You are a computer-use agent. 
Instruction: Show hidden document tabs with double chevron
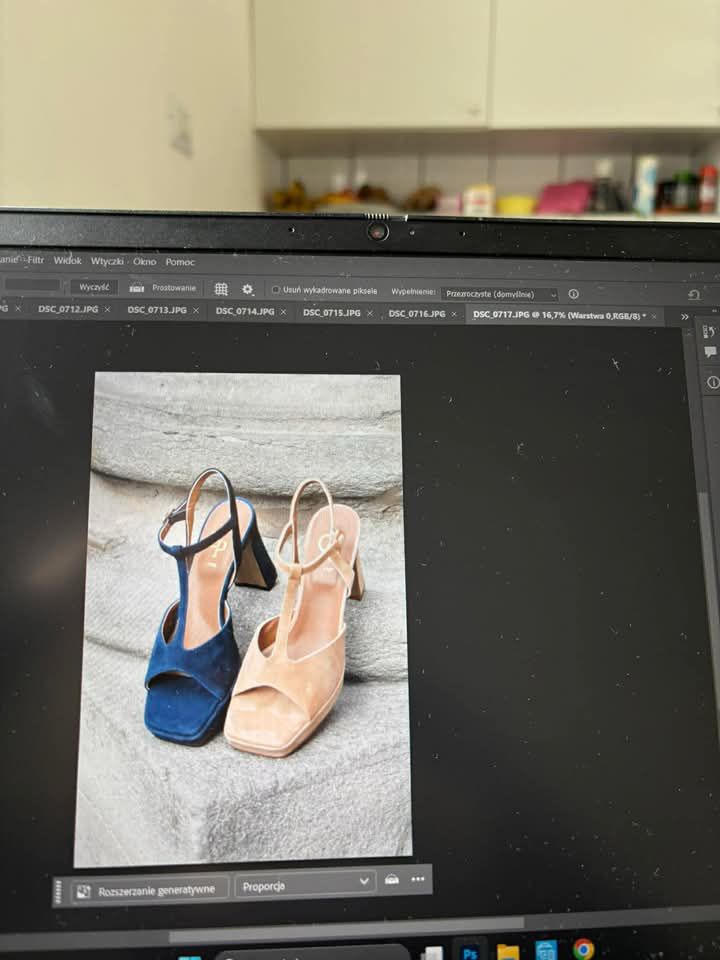point(685,316)
